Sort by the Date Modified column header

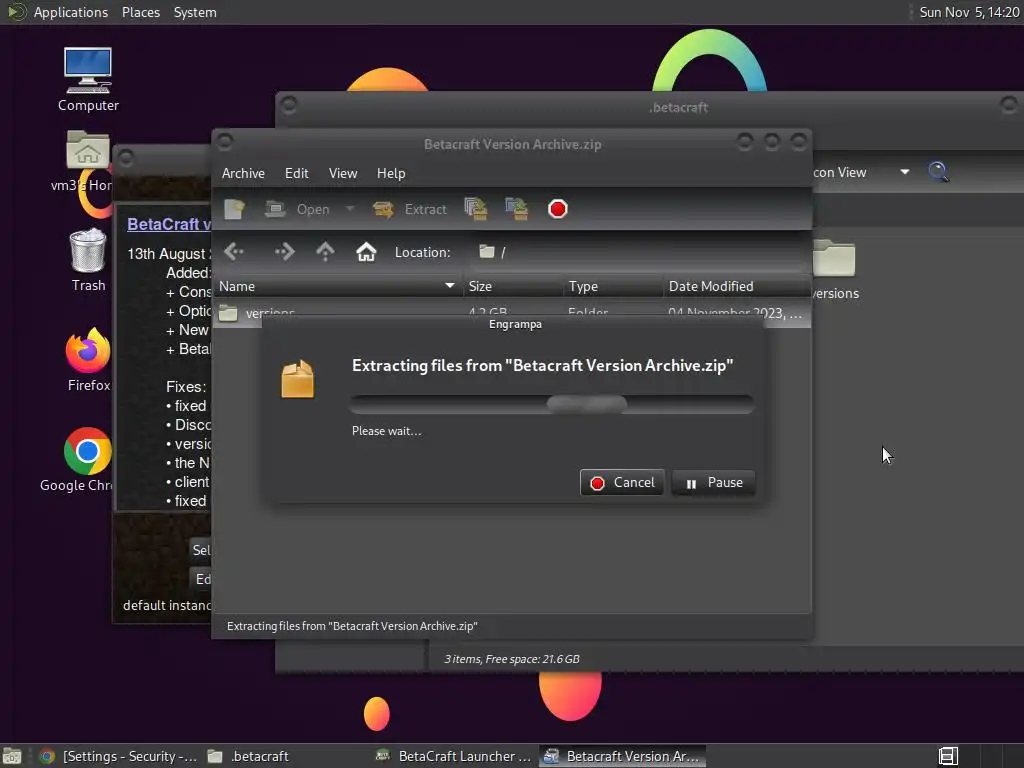click(737, 286)
